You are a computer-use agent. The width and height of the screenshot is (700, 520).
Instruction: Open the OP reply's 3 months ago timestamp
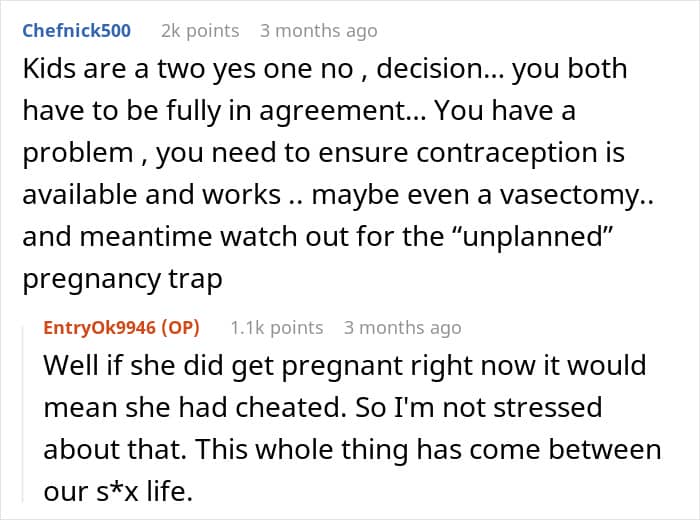403,328
